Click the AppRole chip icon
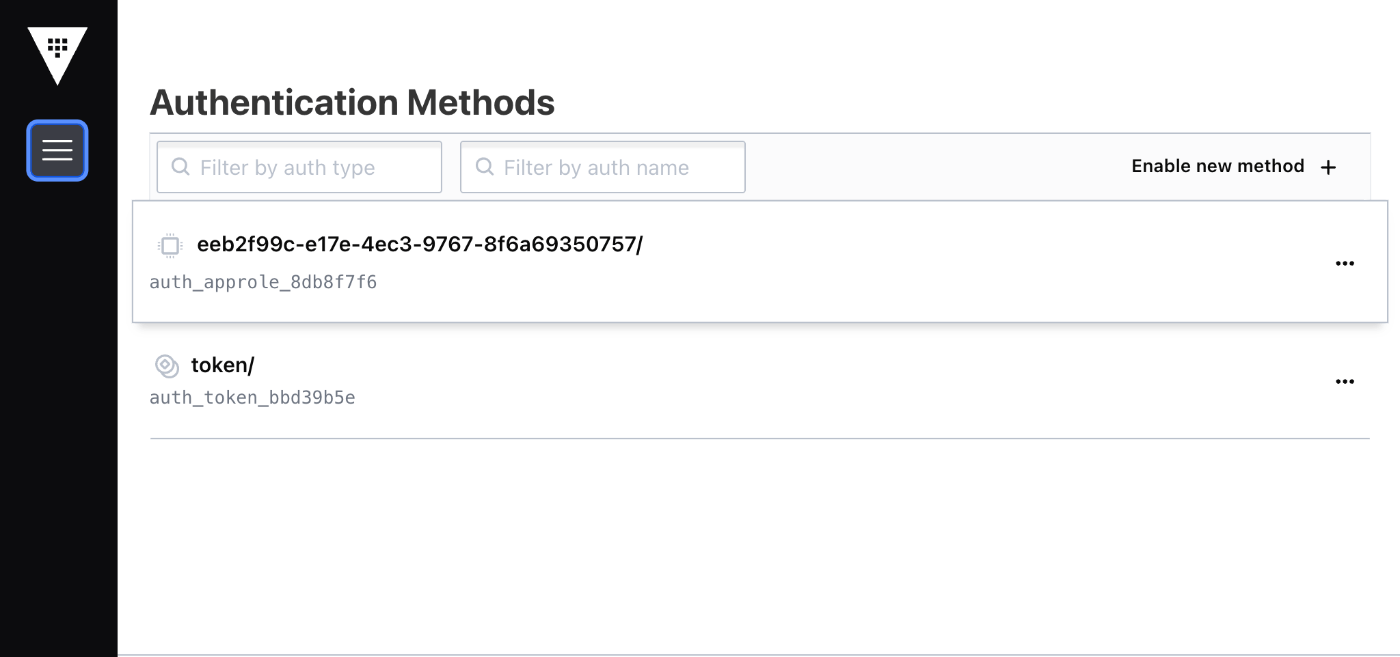 pyautogui.click(x=170, y=245)
